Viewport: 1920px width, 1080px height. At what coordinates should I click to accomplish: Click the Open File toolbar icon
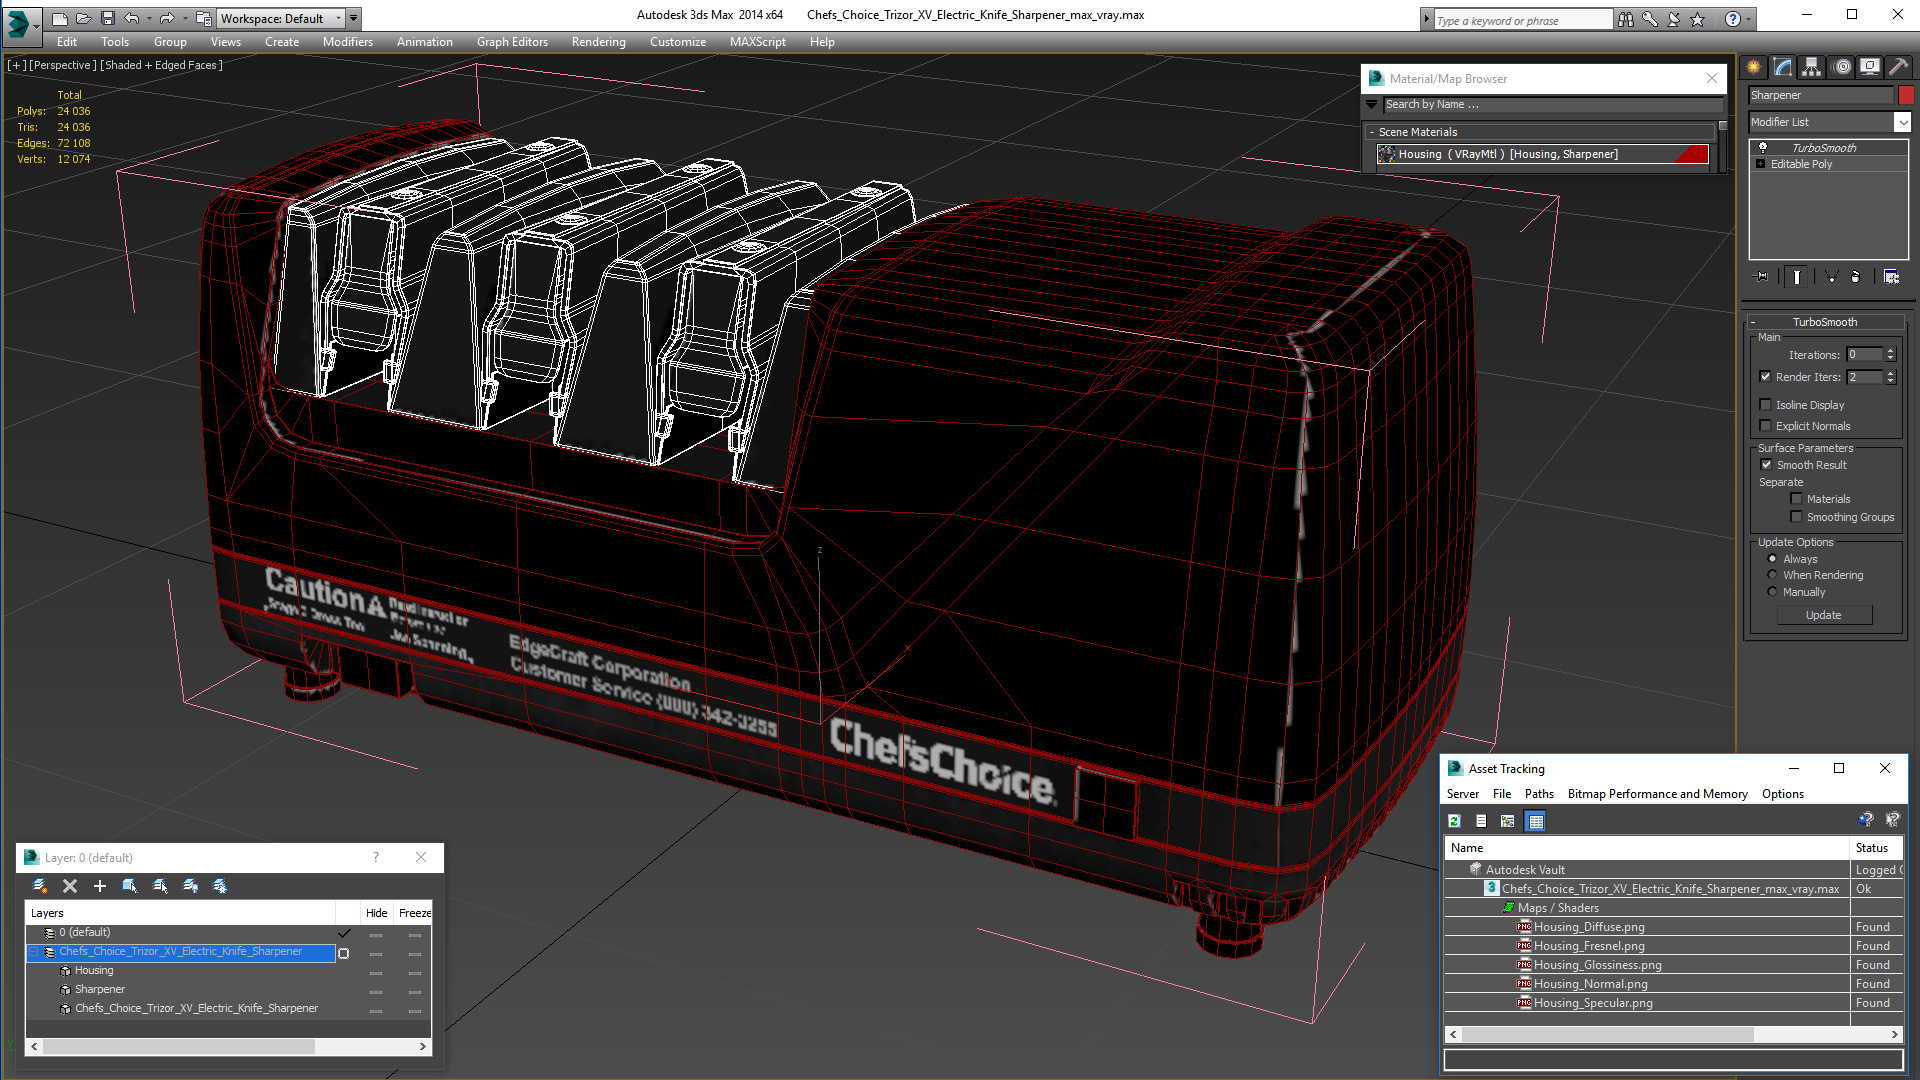click(84, 18)
